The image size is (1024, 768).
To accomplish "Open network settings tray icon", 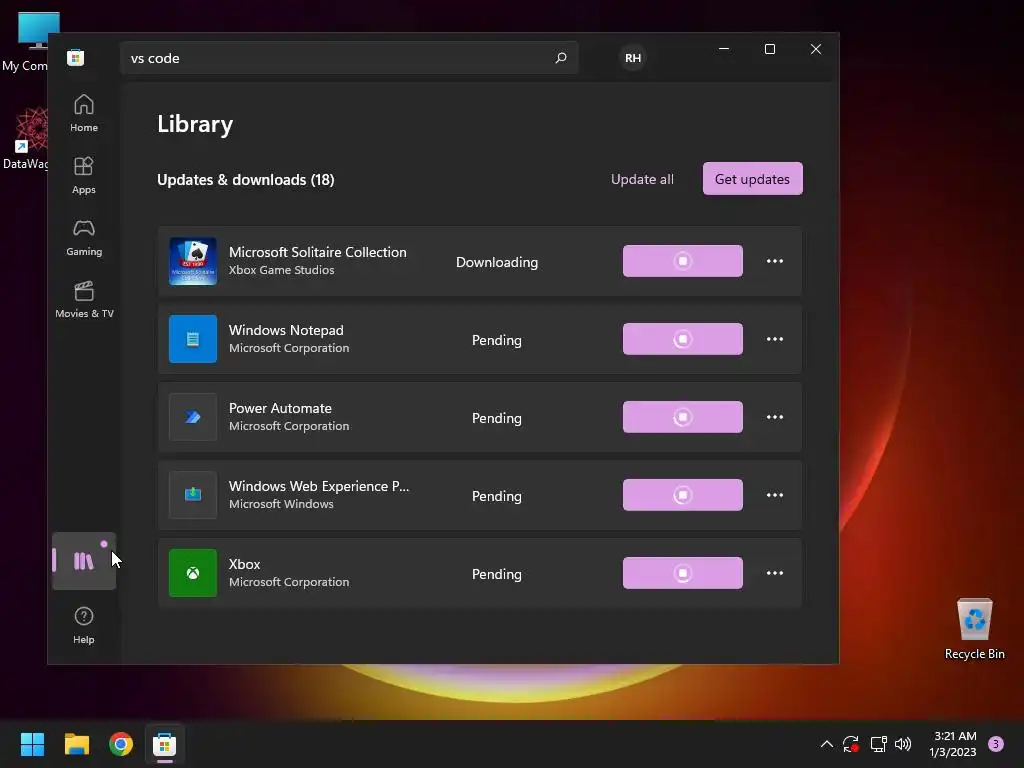I will point(878,744).
